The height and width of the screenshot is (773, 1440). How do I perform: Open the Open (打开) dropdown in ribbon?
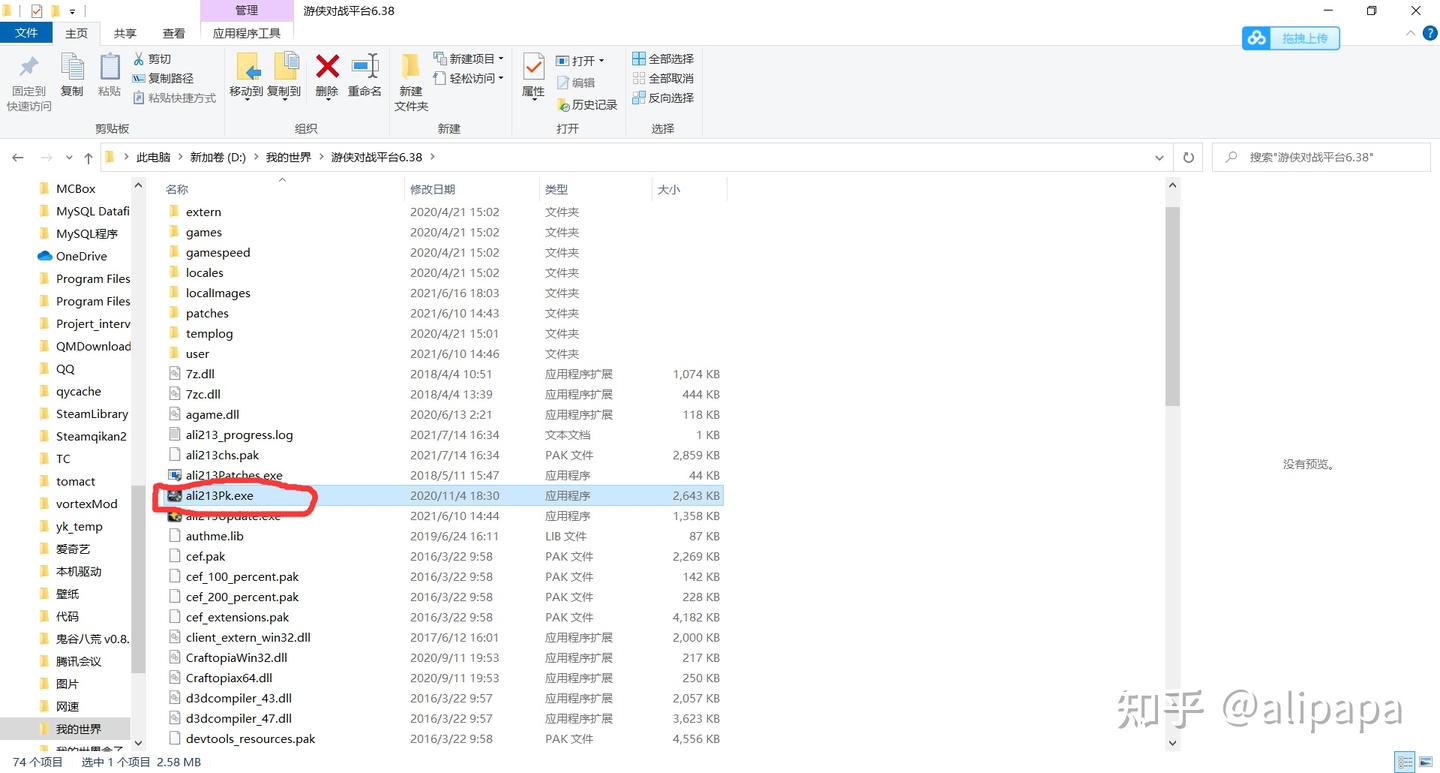[579, 60]
